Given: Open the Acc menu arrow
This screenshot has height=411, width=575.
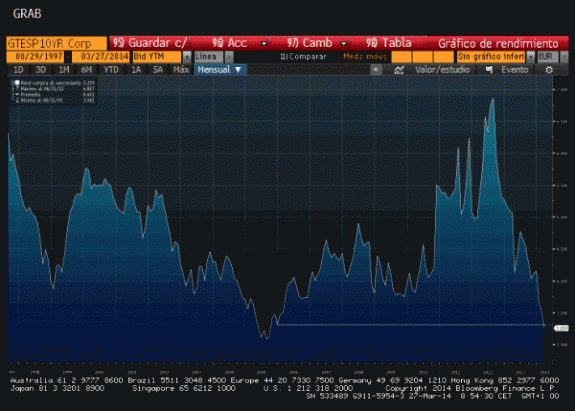Looking at the screenshot, I should coord(264,43).
